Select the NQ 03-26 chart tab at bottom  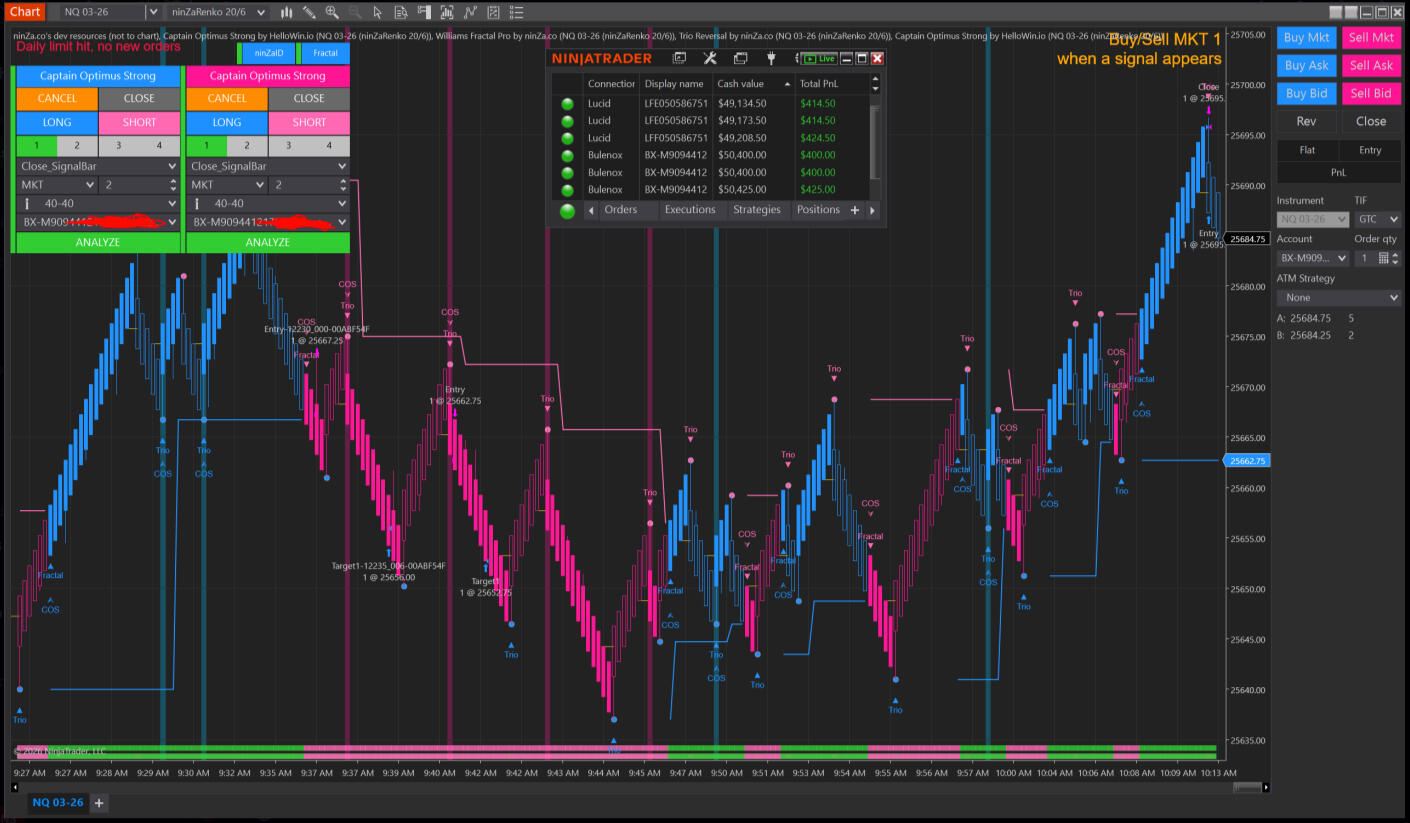57,802
